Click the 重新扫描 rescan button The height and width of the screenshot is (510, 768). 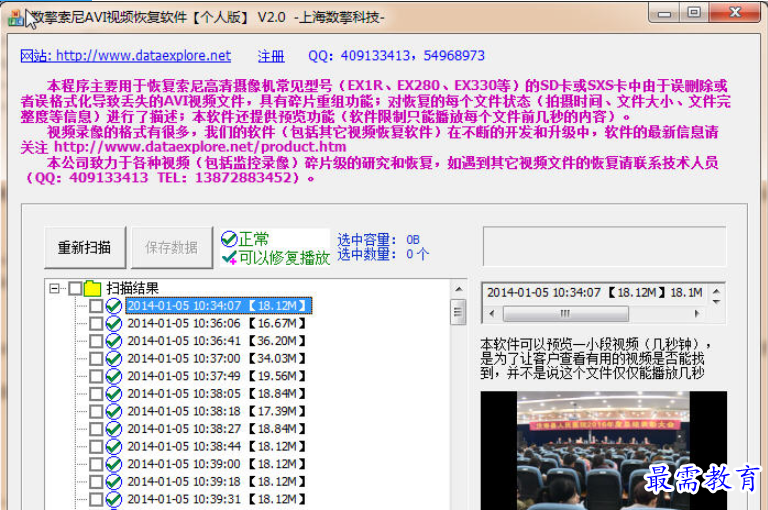pos(85,247)
